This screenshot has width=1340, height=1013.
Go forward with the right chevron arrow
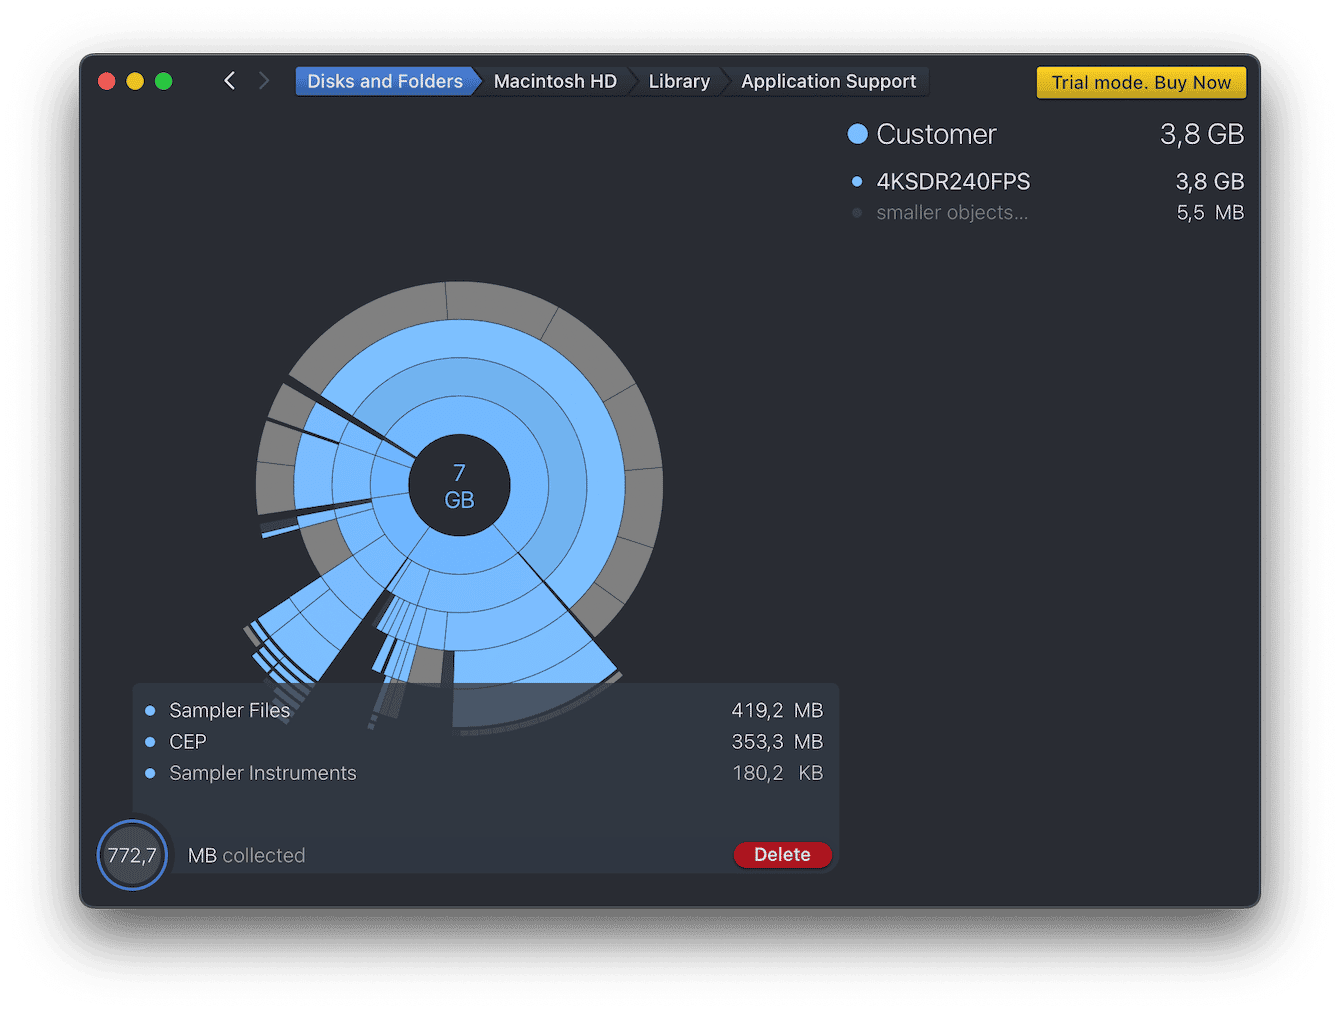coord(264,81)
